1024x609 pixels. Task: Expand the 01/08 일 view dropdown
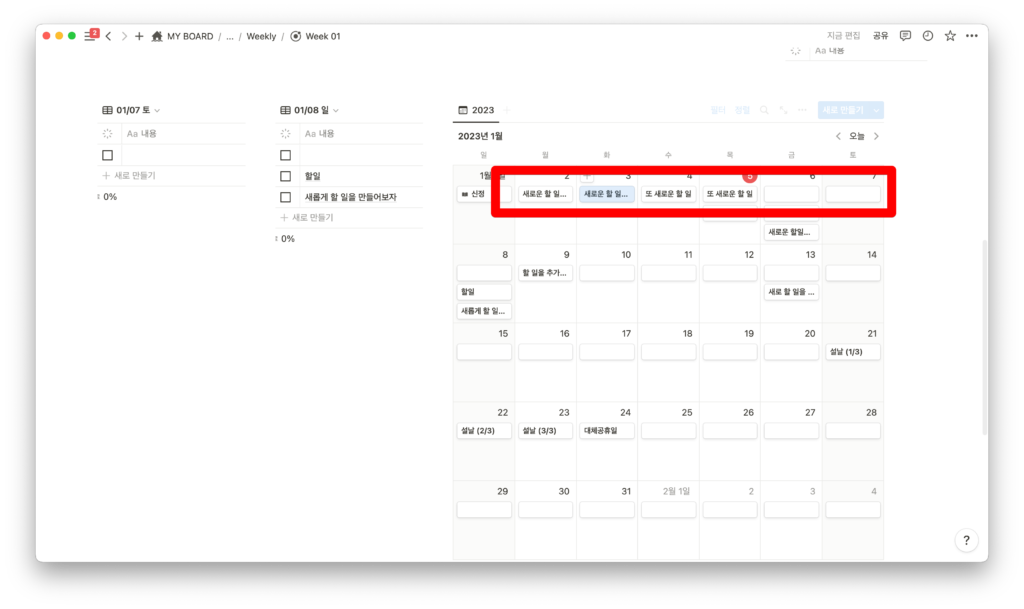[336, 110]
